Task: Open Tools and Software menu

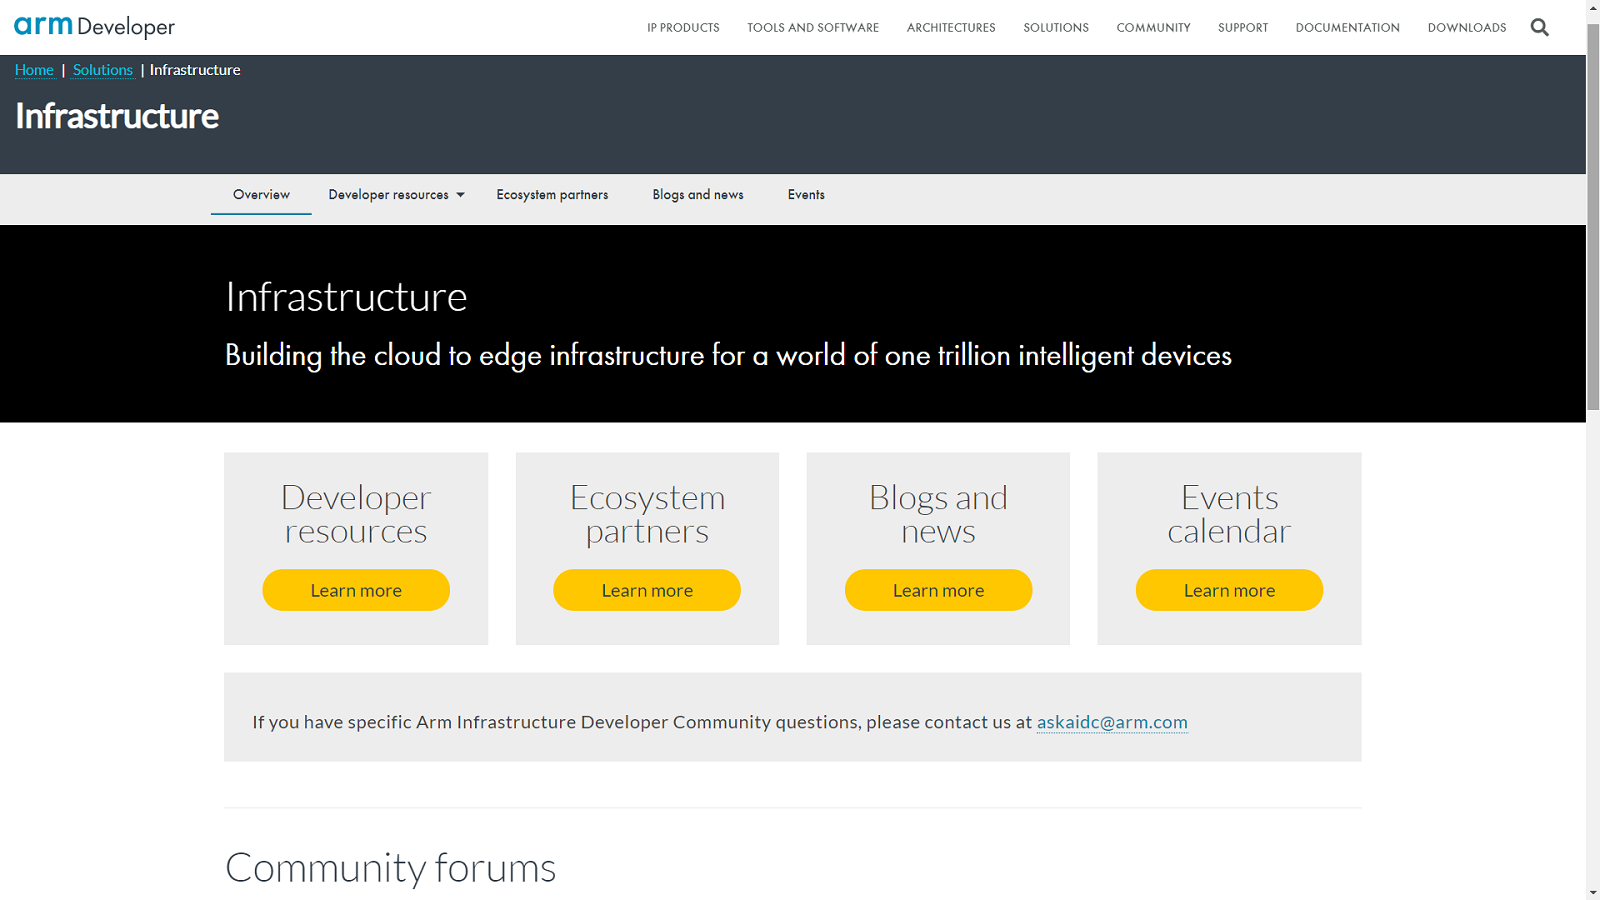Action: coord(813,28)
